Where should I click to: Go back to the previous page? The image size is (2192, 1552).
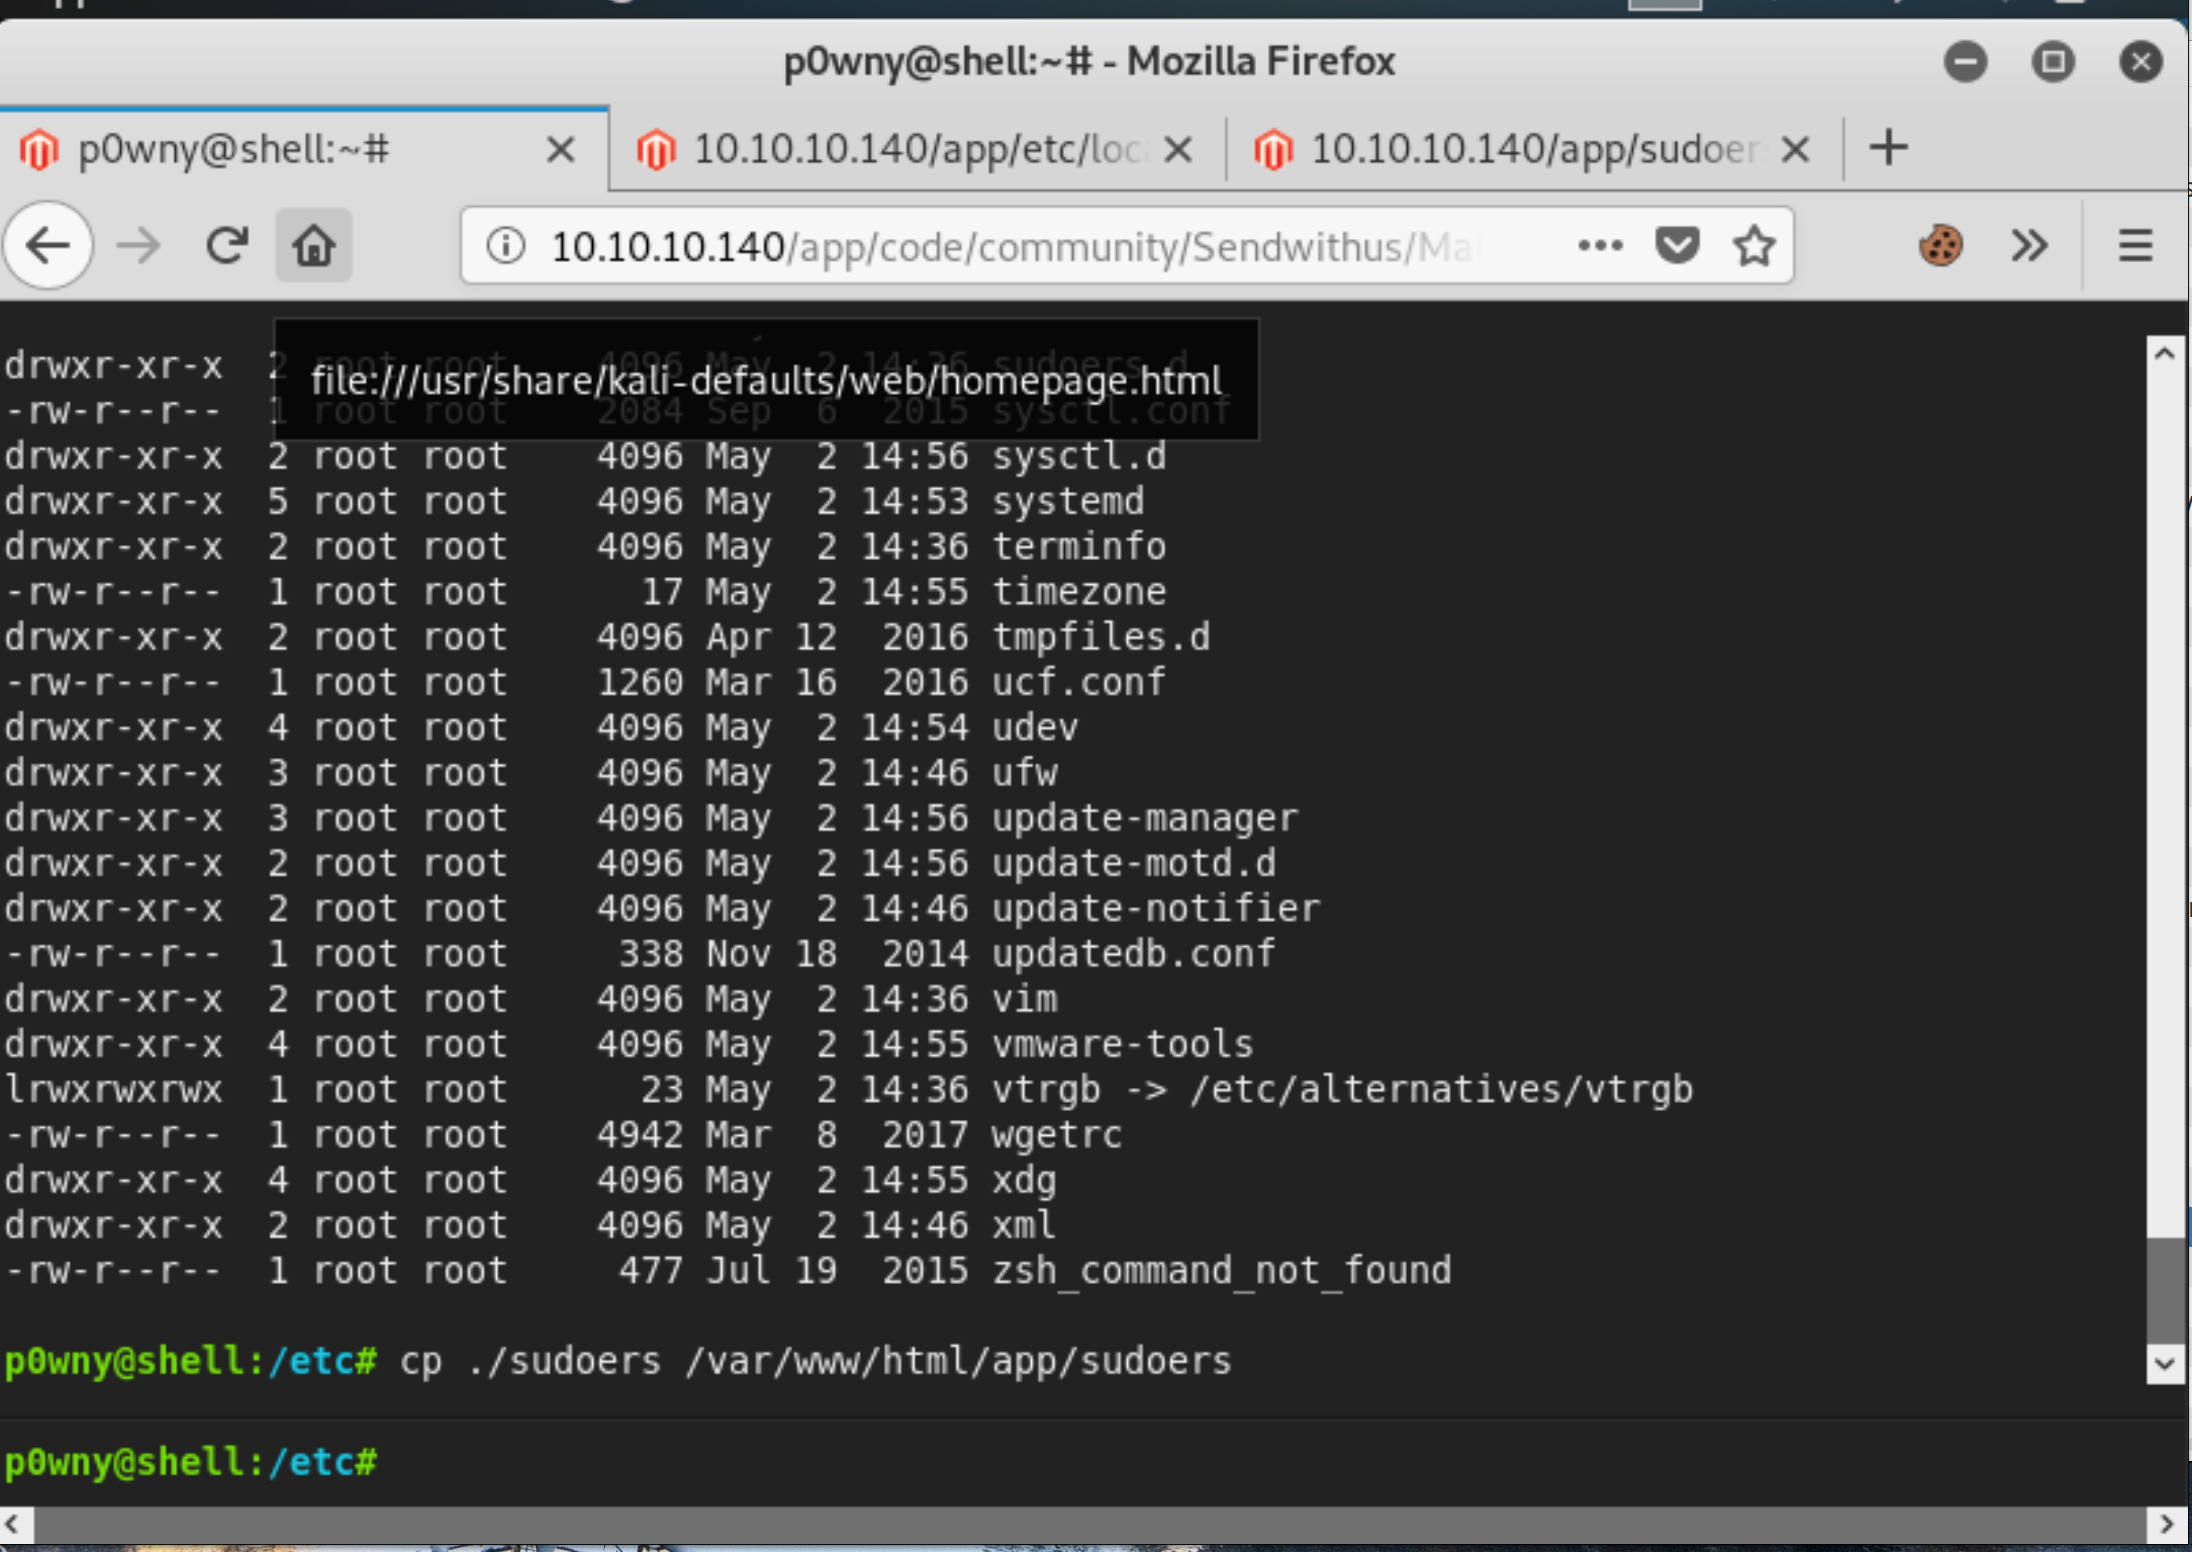tap(48, 246)
